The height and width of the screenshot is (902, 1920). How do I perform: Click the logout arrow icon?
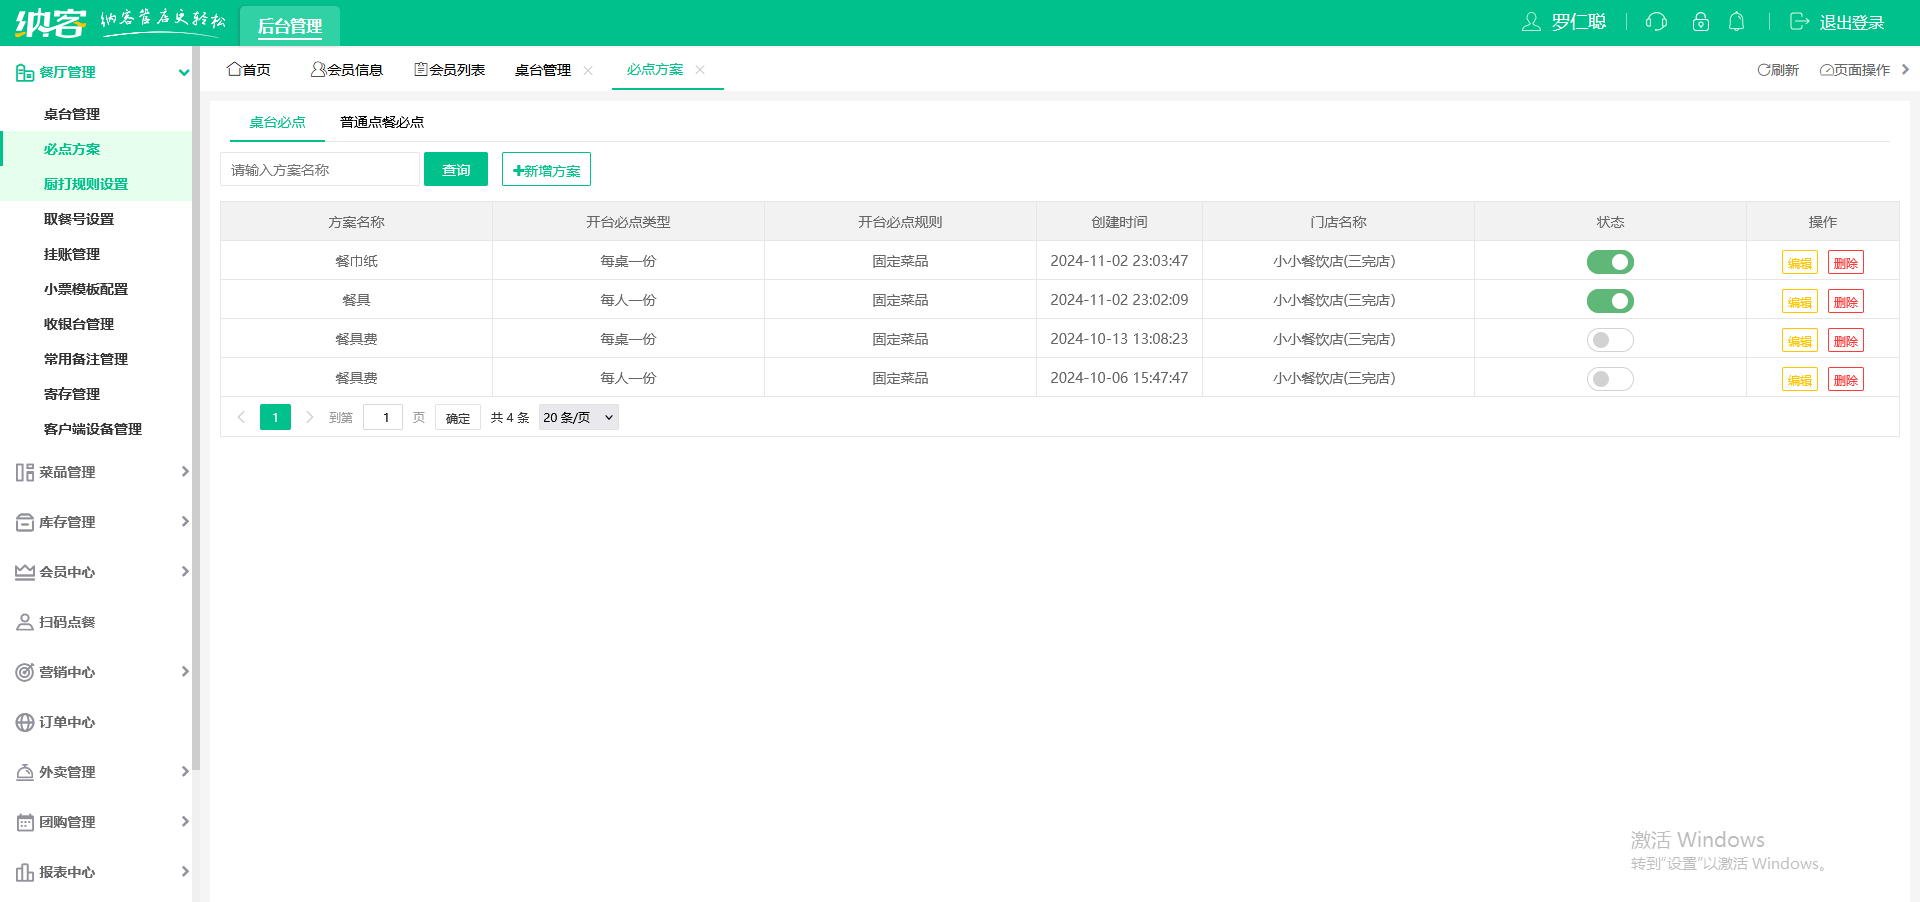[x=1799, y=22]
